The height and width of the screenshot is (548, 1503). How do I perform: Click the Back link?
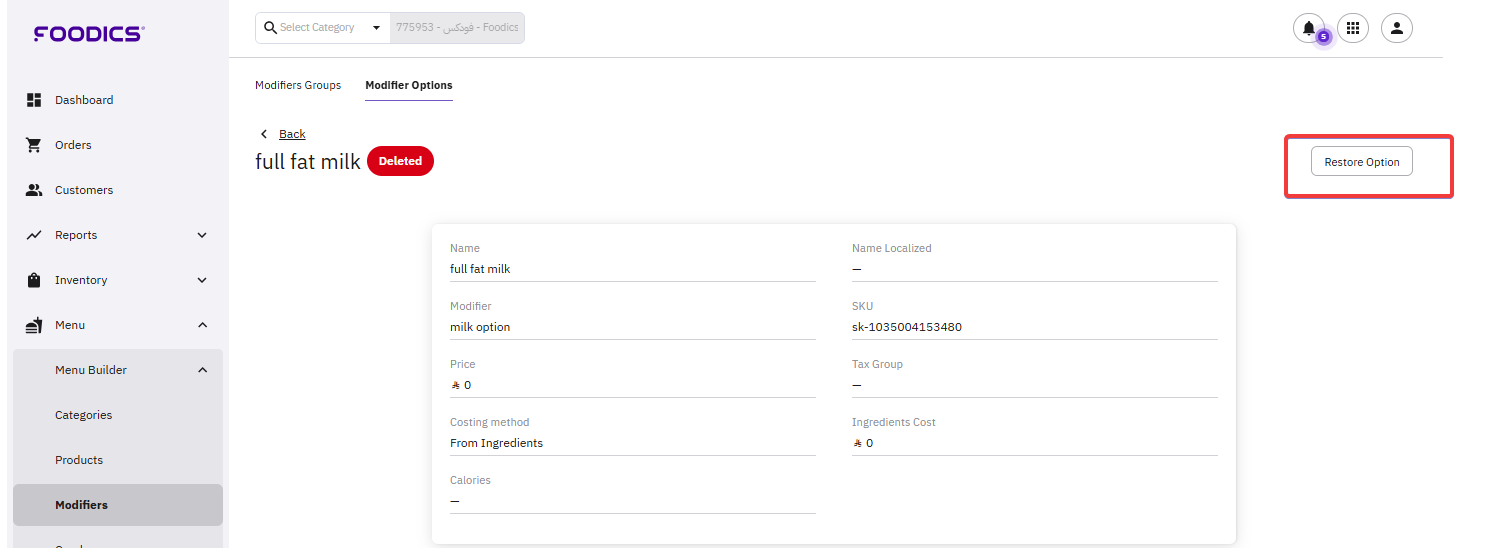click(x=292, y=134)
